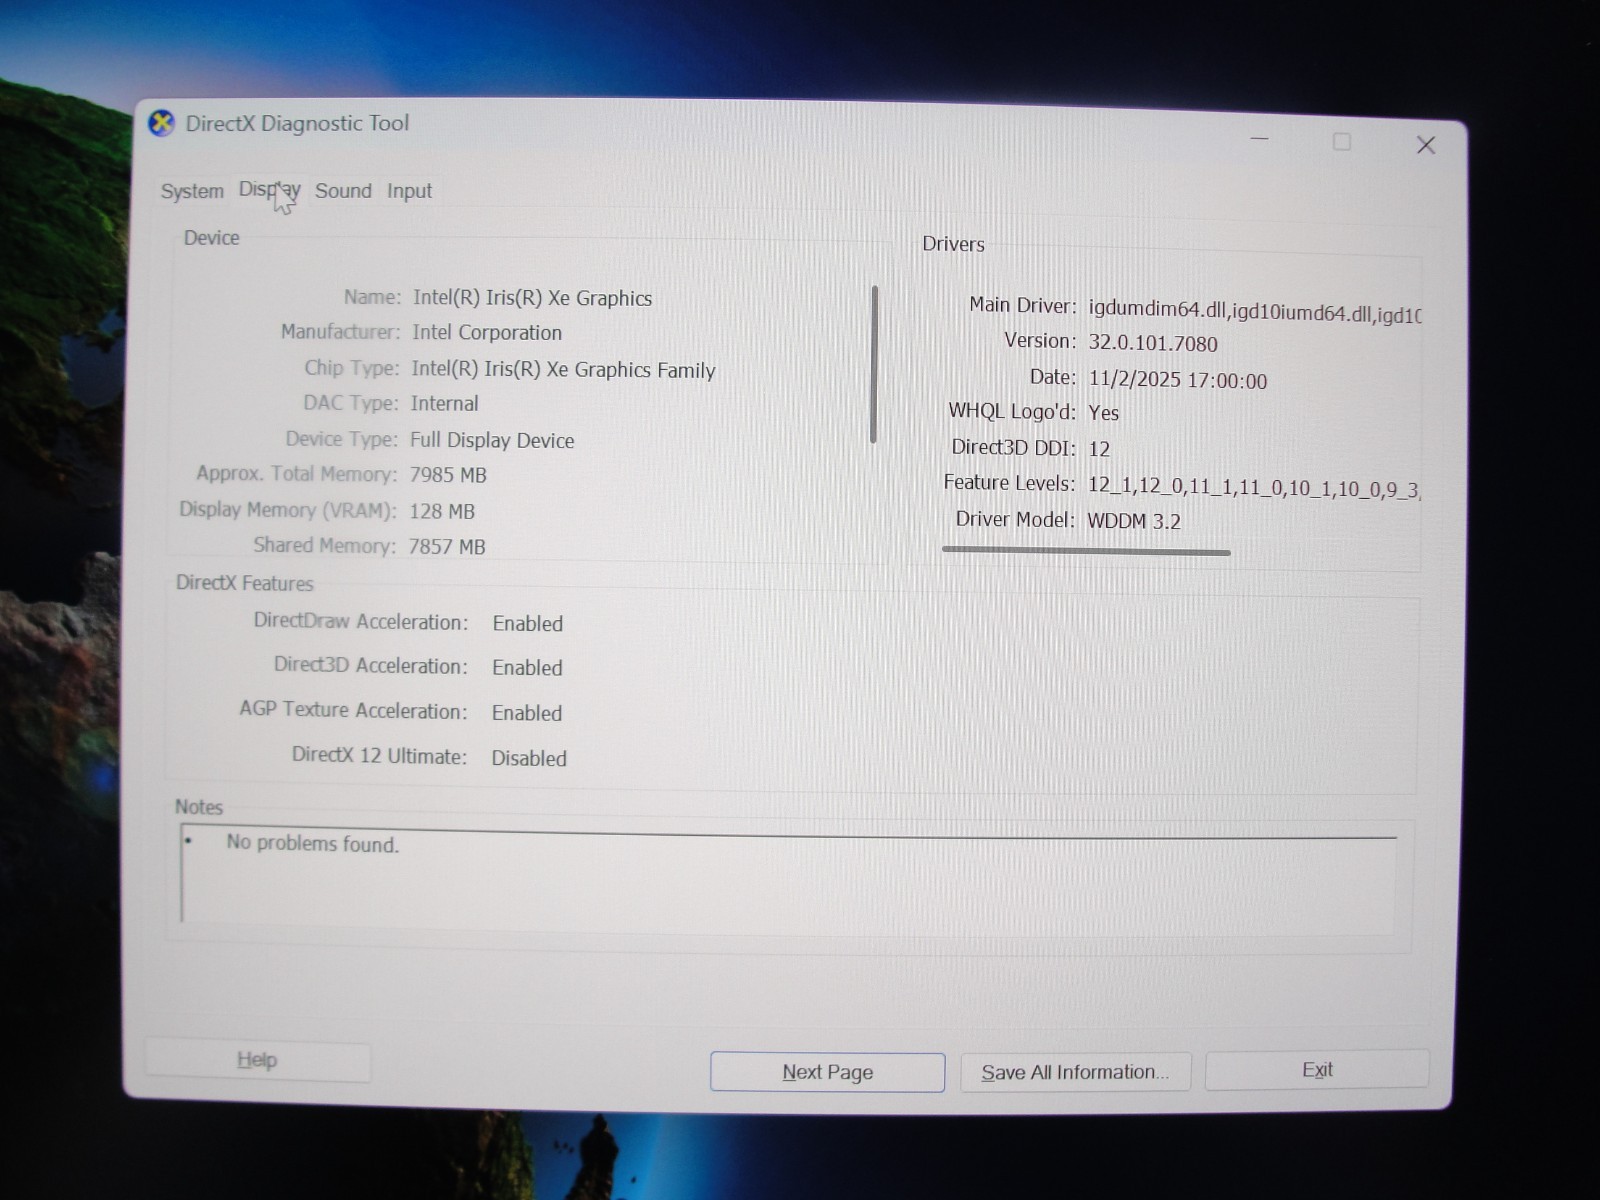Click the Feature Levels value '12_1,12_0,11_1'
The height and width of the screenshot is (1200, 1600).
point(1161,486)
